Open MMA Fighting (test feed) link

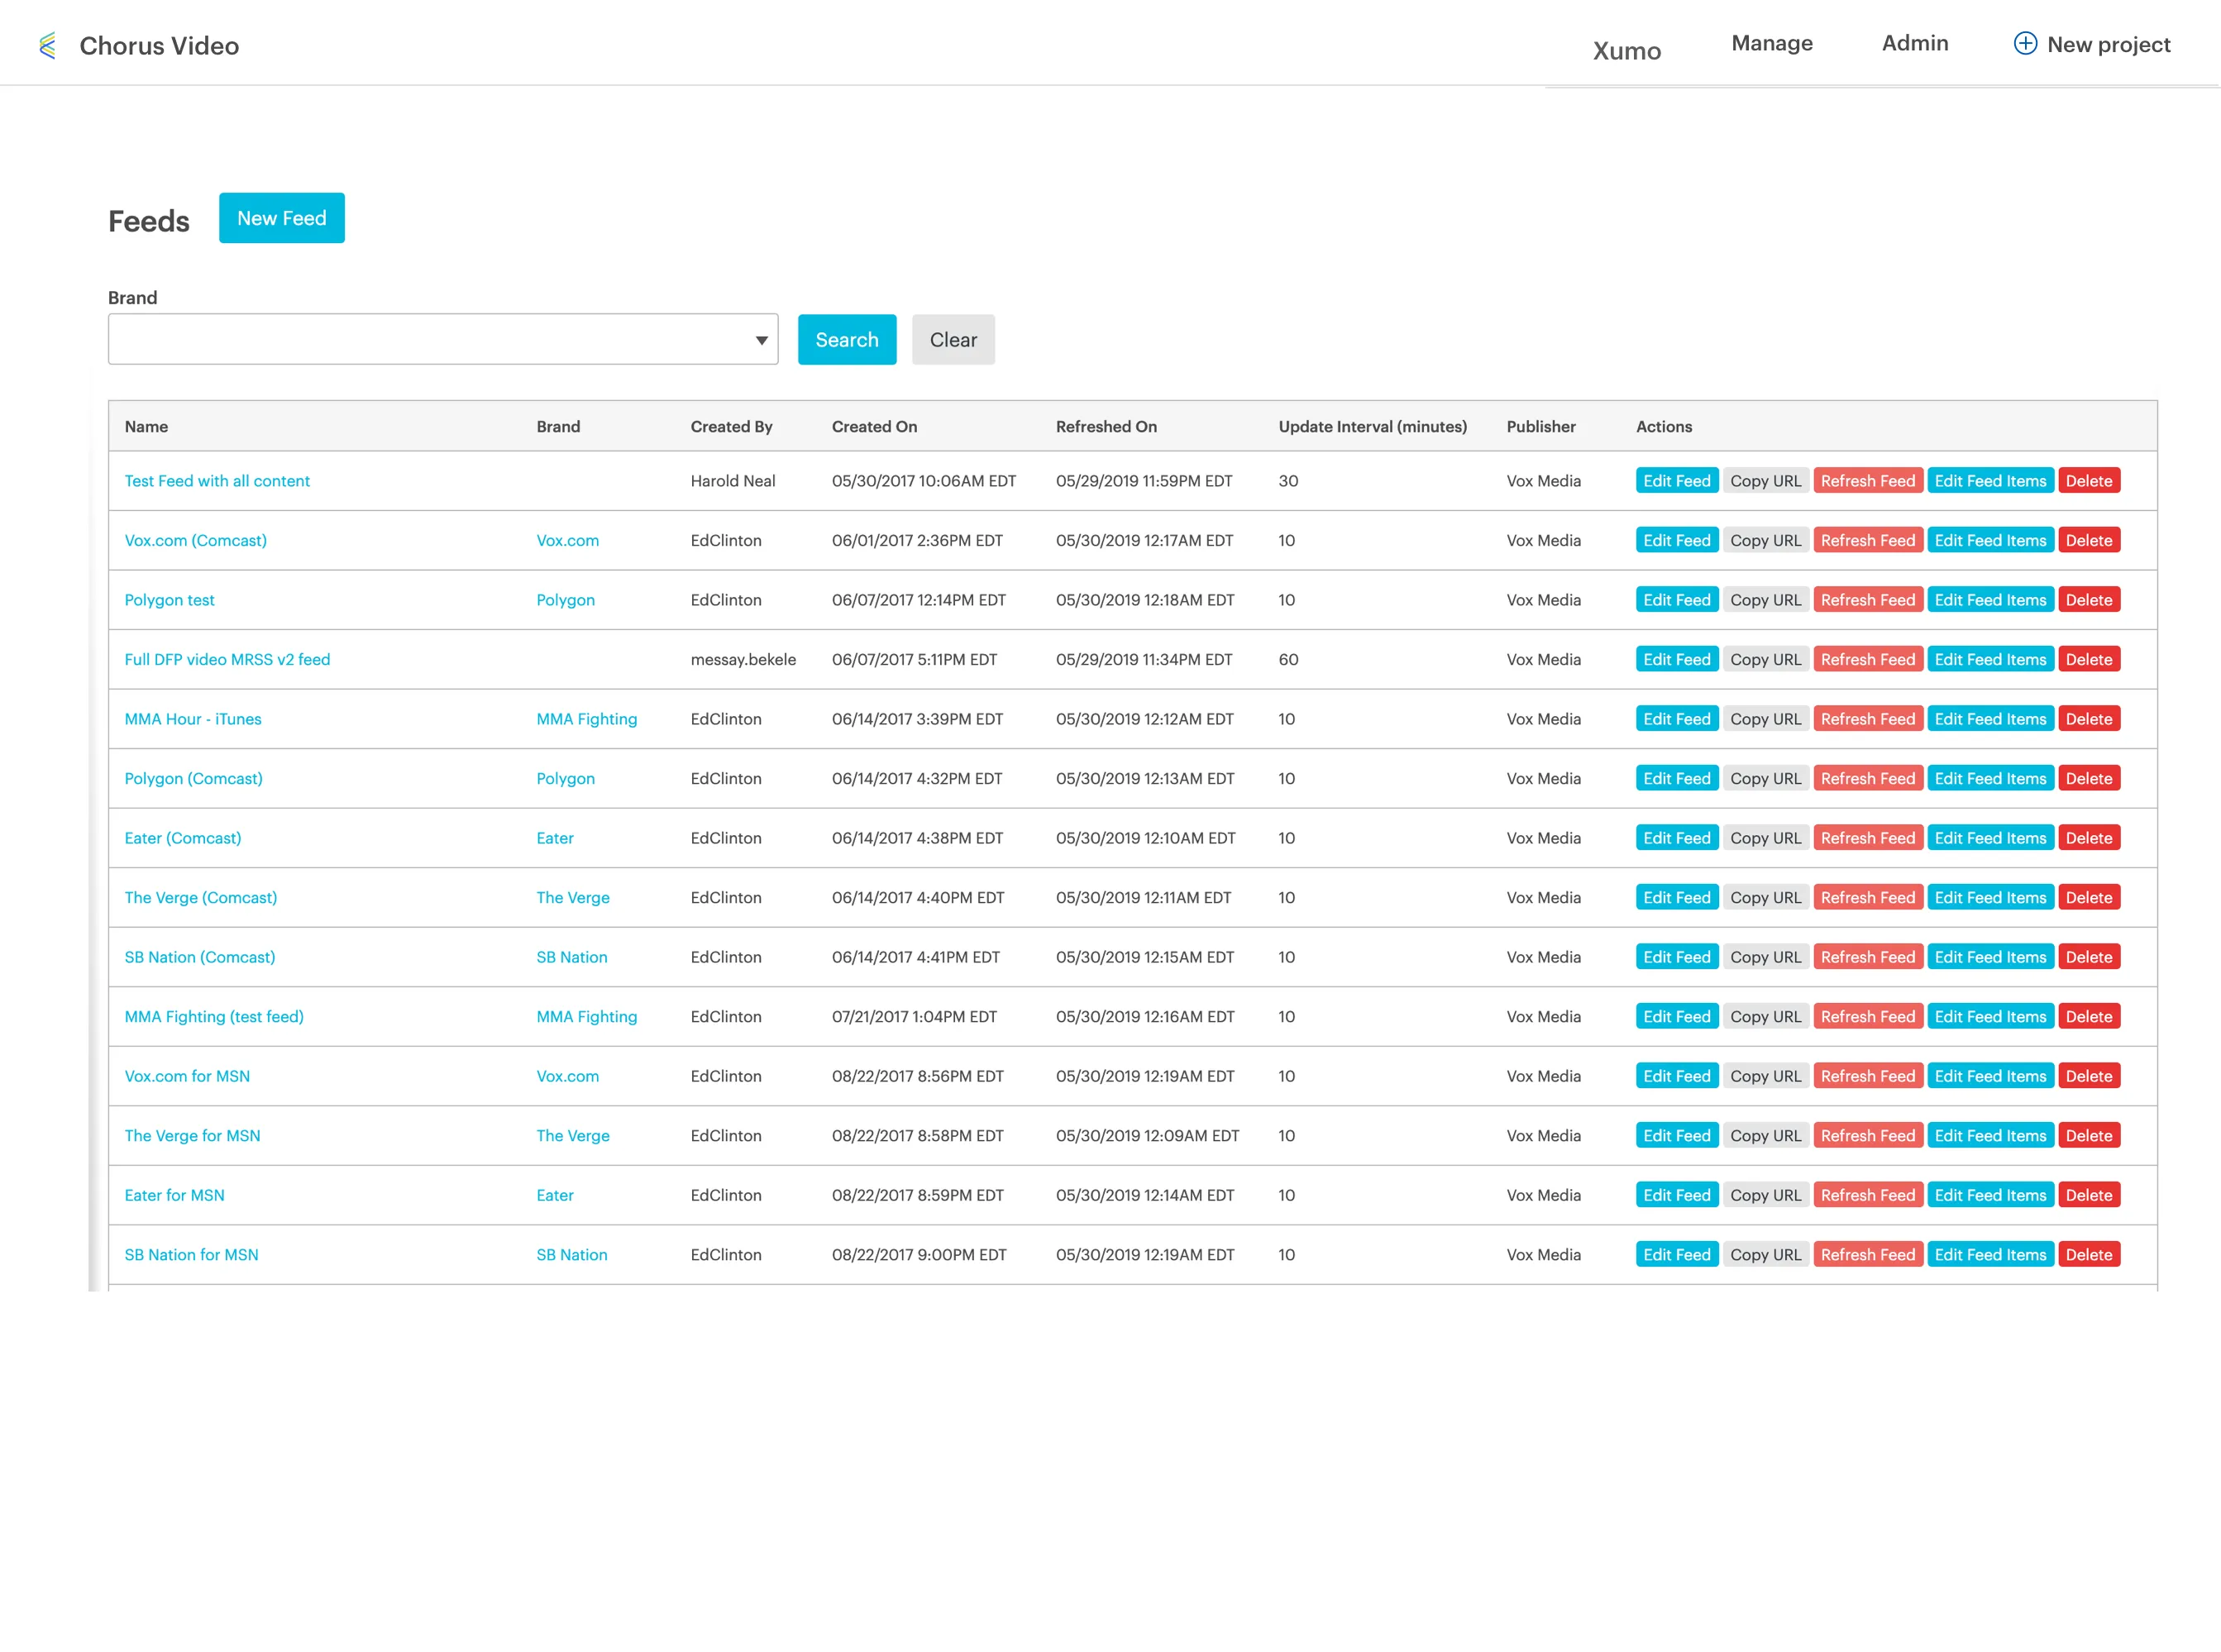coord(214,1016)
